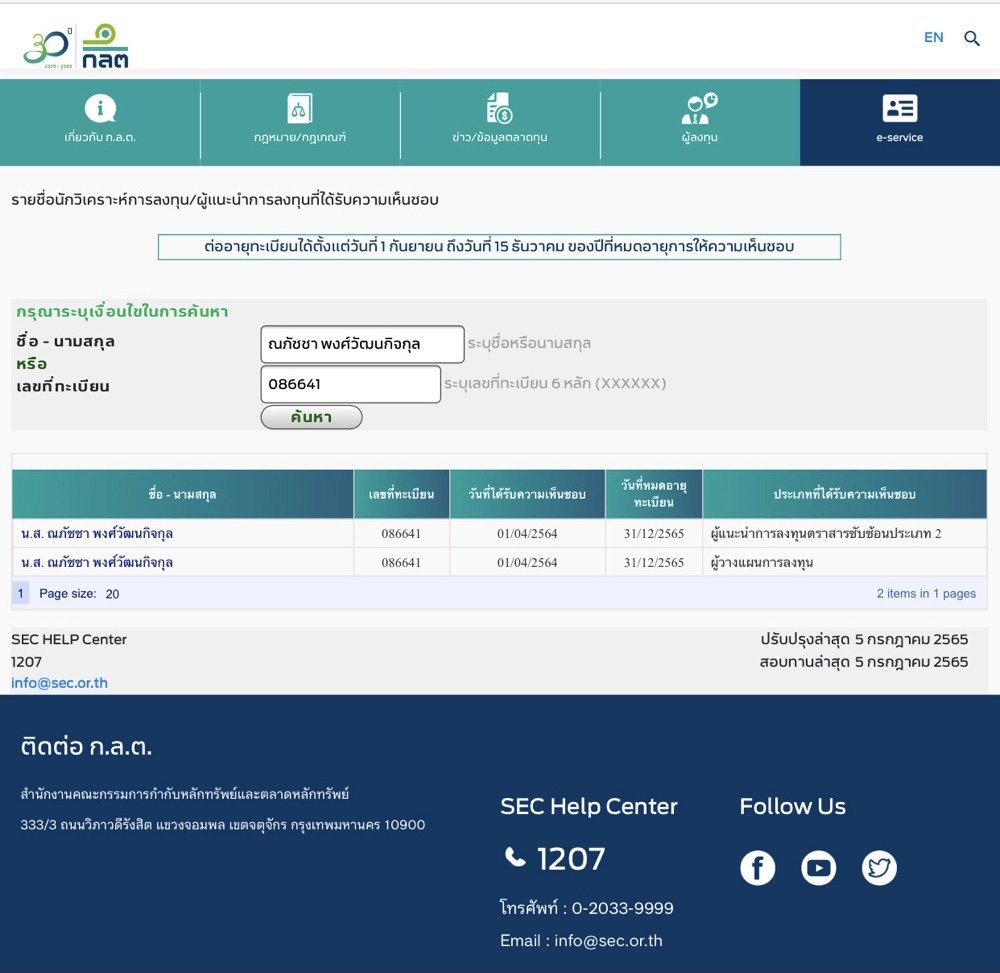
Task: Click the law book icon for กฎหมาย/กฎเกณฑ์
Action: pyautogui.click(x=299, y=108)
